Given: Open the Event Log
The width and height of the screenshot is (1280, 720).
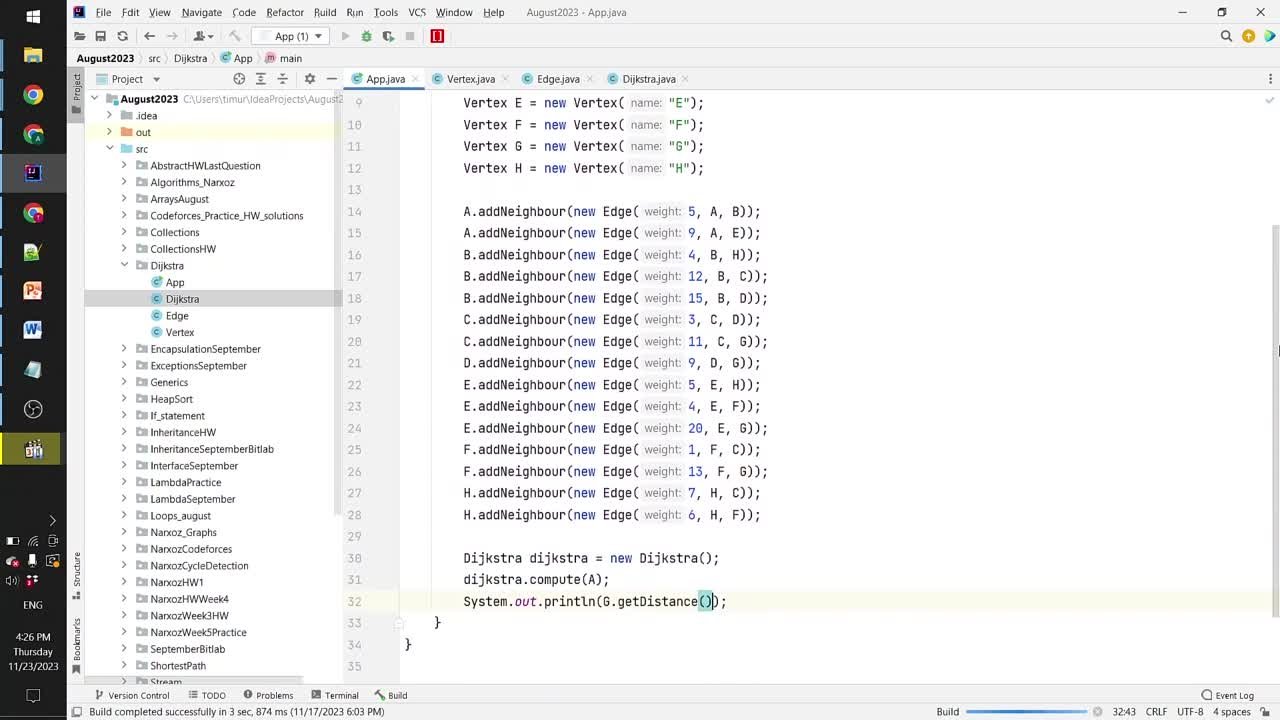Looking at the screenshot, I should pos(1227,695).
